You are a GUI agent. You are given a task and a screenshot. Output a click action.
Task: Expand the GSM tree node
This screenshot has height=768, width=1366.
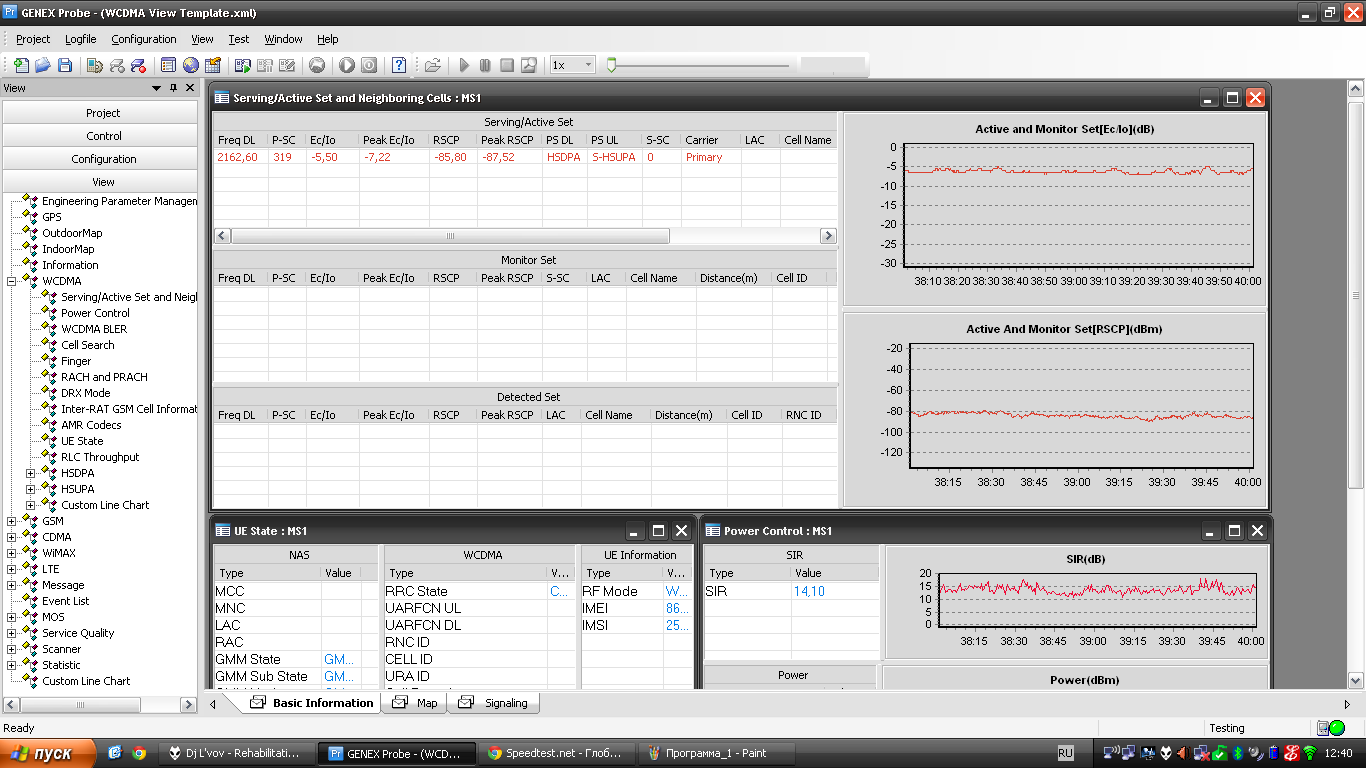pos(12,521)
